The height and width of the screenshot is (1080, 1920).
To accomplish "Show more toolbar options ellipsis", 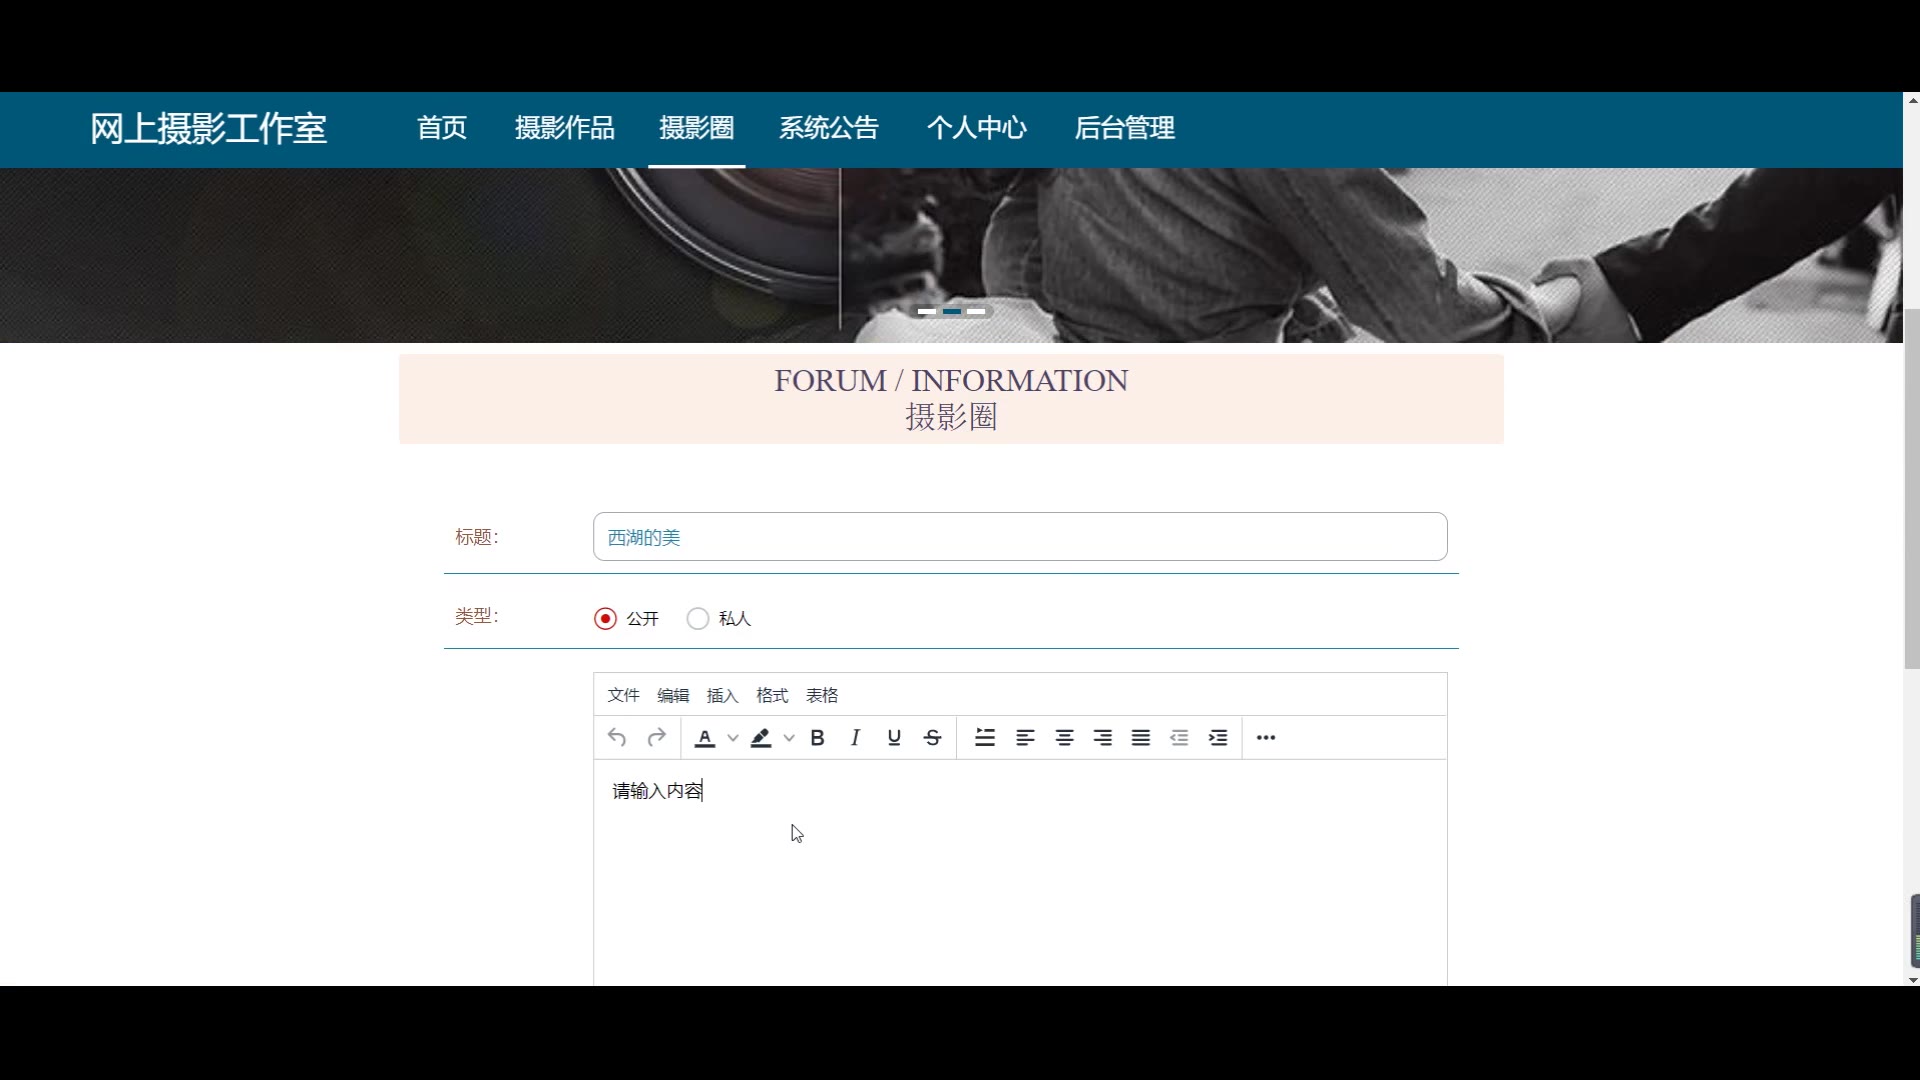I will [x=1266, y=738].
